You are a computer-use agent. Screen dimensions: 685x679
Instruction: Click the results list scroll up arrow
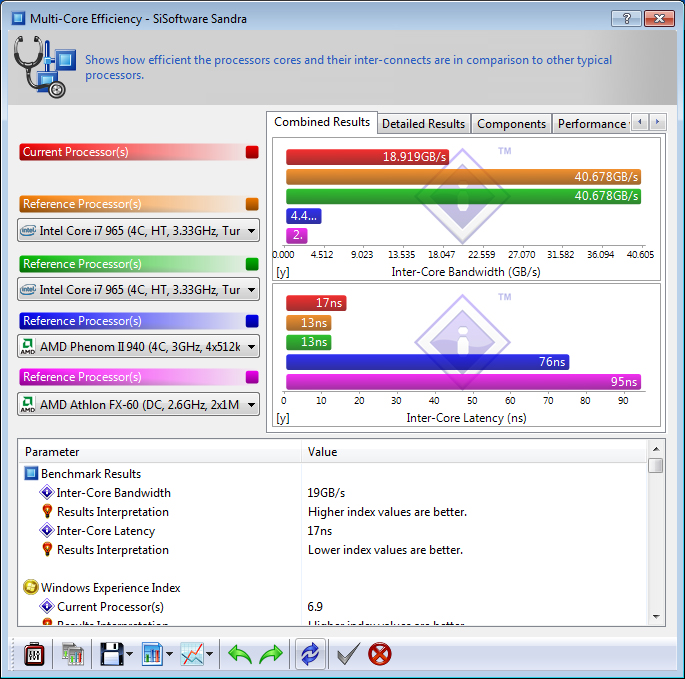pyautogui.click(x=656, y=449)
